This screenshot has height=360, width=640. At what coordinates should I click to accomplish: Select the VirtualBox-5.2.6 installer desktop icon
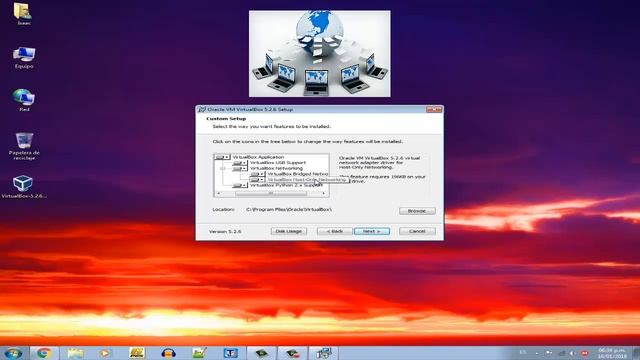(x=24, y=187)
